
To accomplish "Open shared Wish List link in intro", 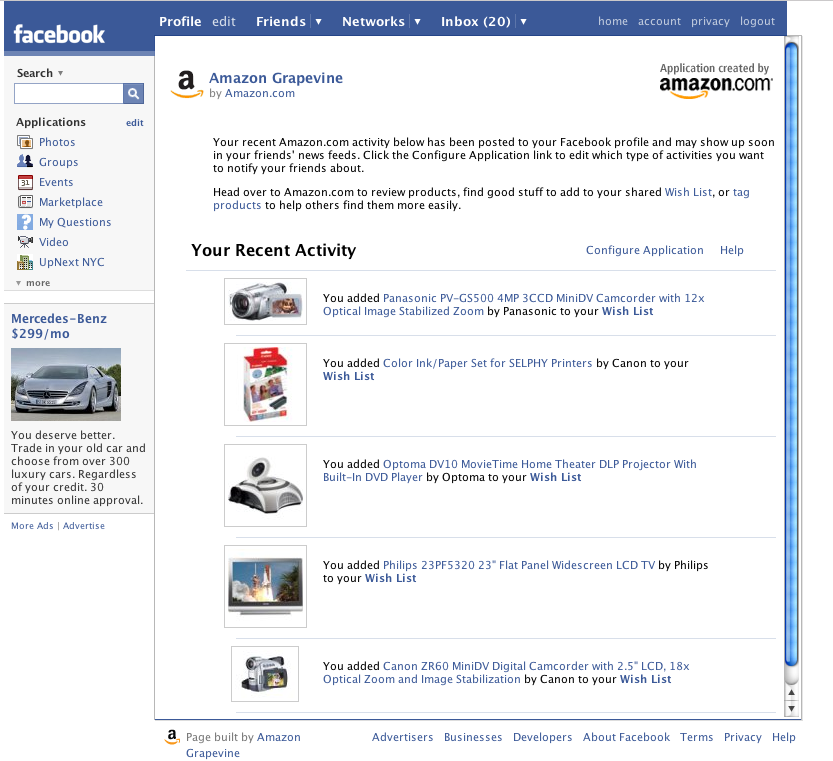I will (688, 192).
